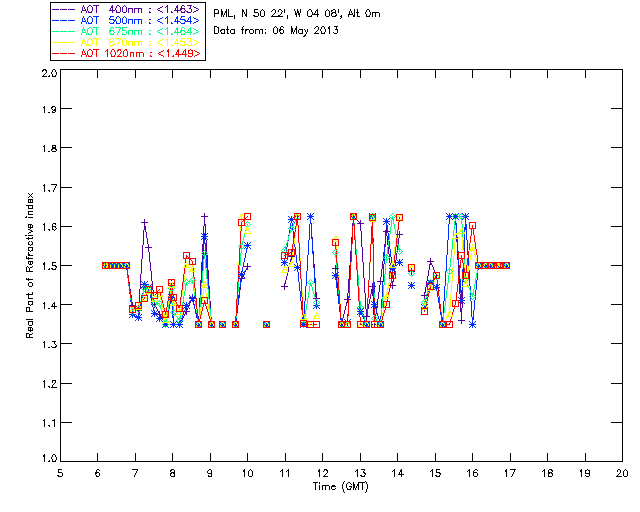Click the AOT 400nm legend entry
Viewport: 640px width, 512px height.
tap(127, 9)
